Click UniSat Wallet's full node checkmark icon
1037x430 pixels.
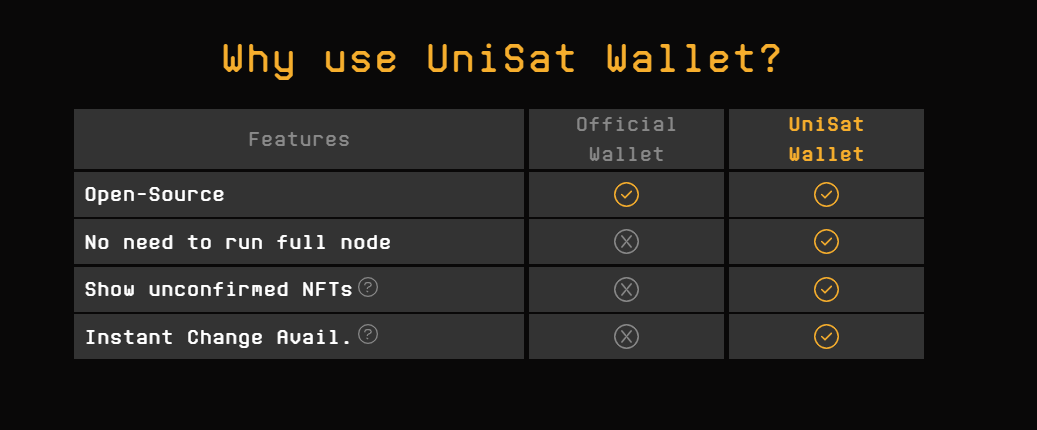click(x=826, y=242)
